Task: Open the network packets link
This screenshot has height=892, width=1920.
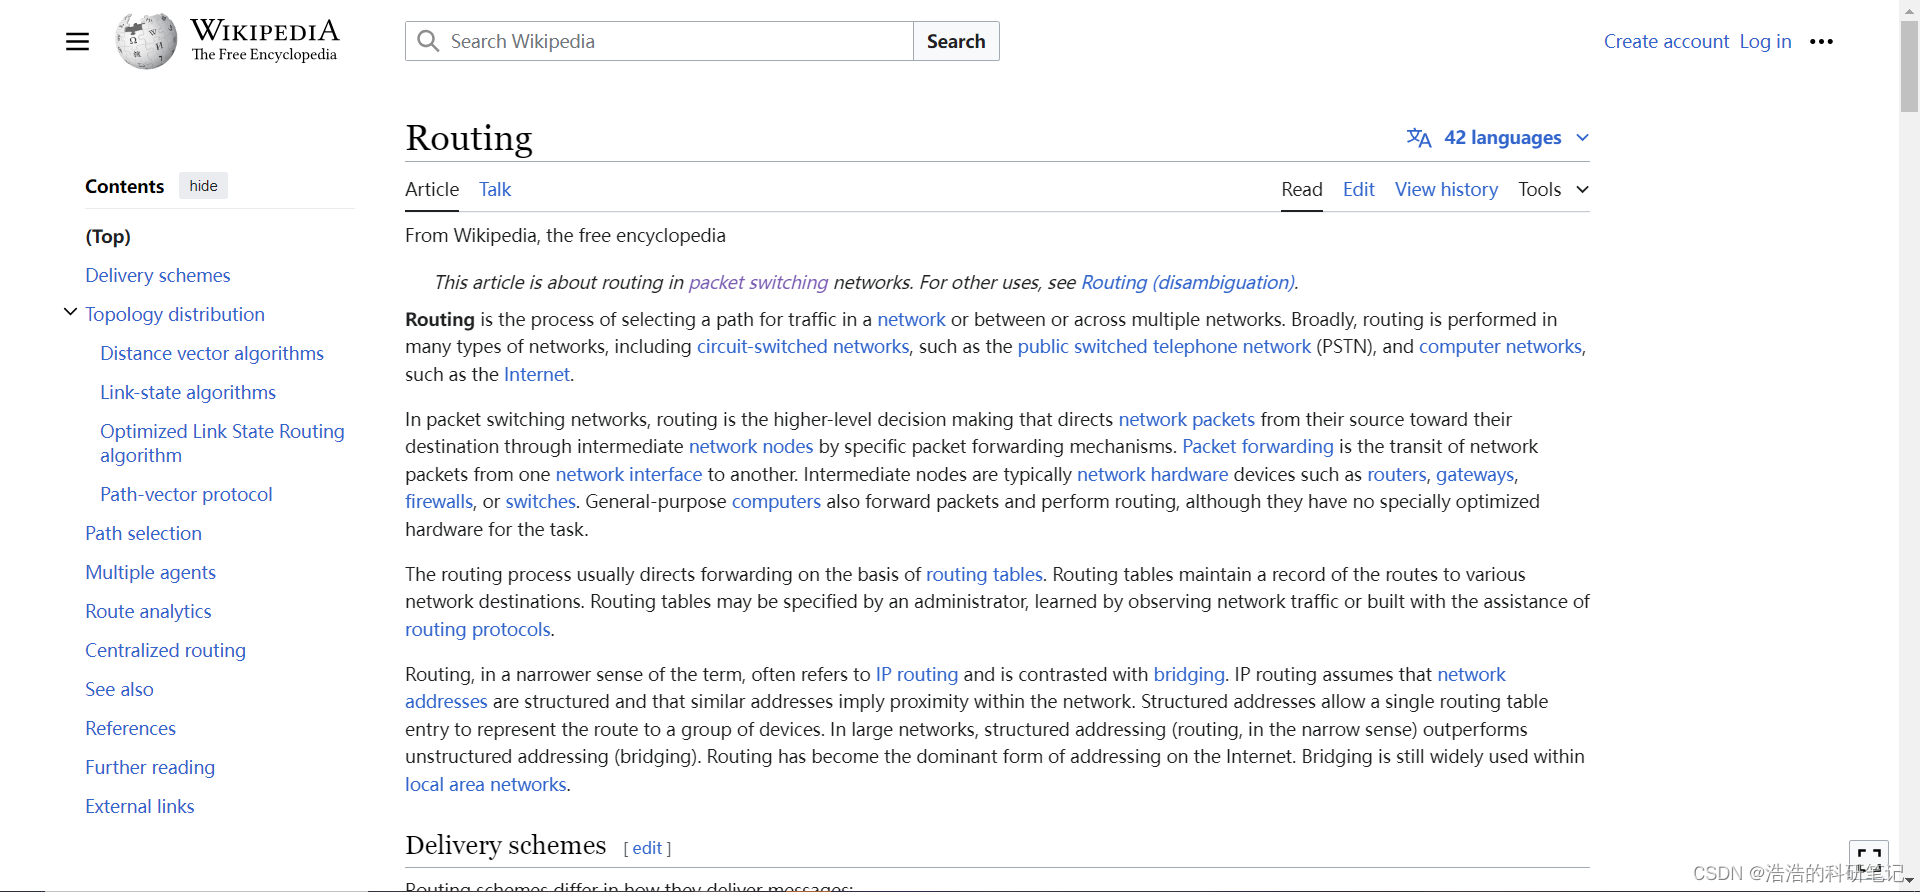Action: 1186,419
